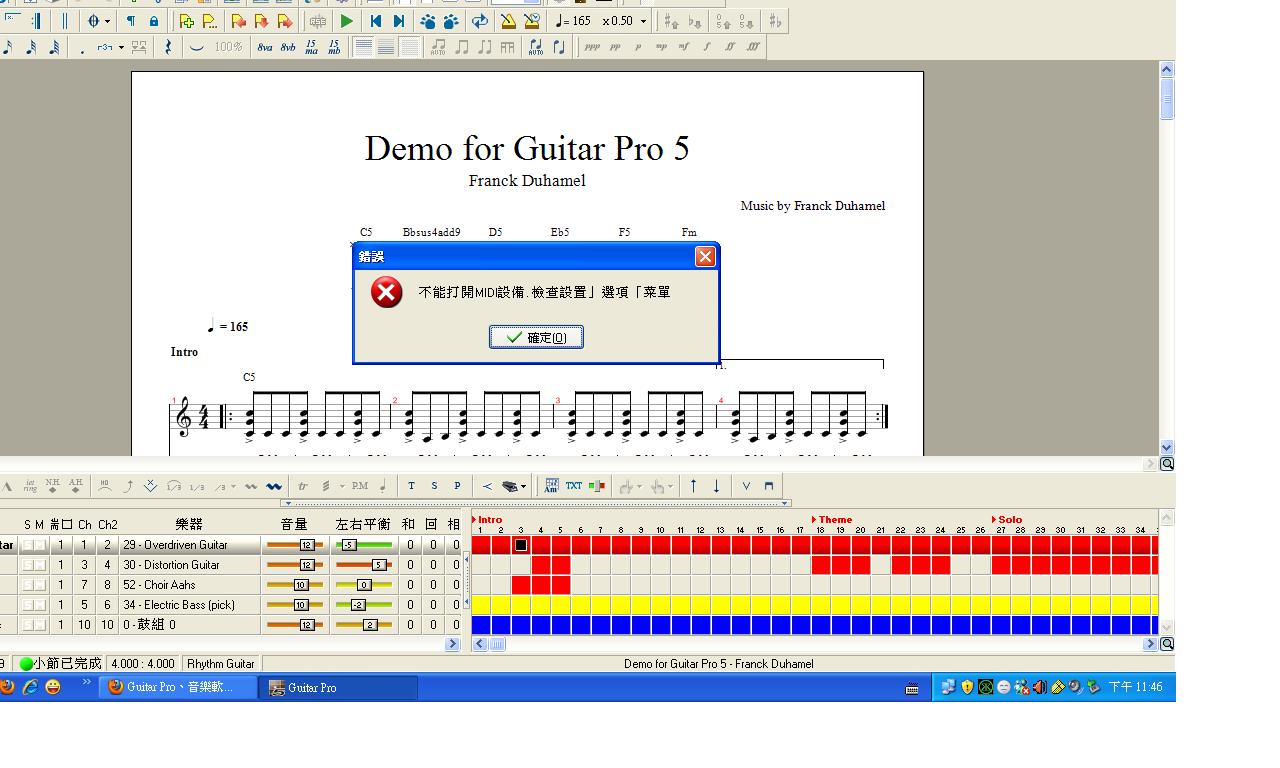
Task: Open the tuplet dropdown arrow
Action: [x=121, y=47]
